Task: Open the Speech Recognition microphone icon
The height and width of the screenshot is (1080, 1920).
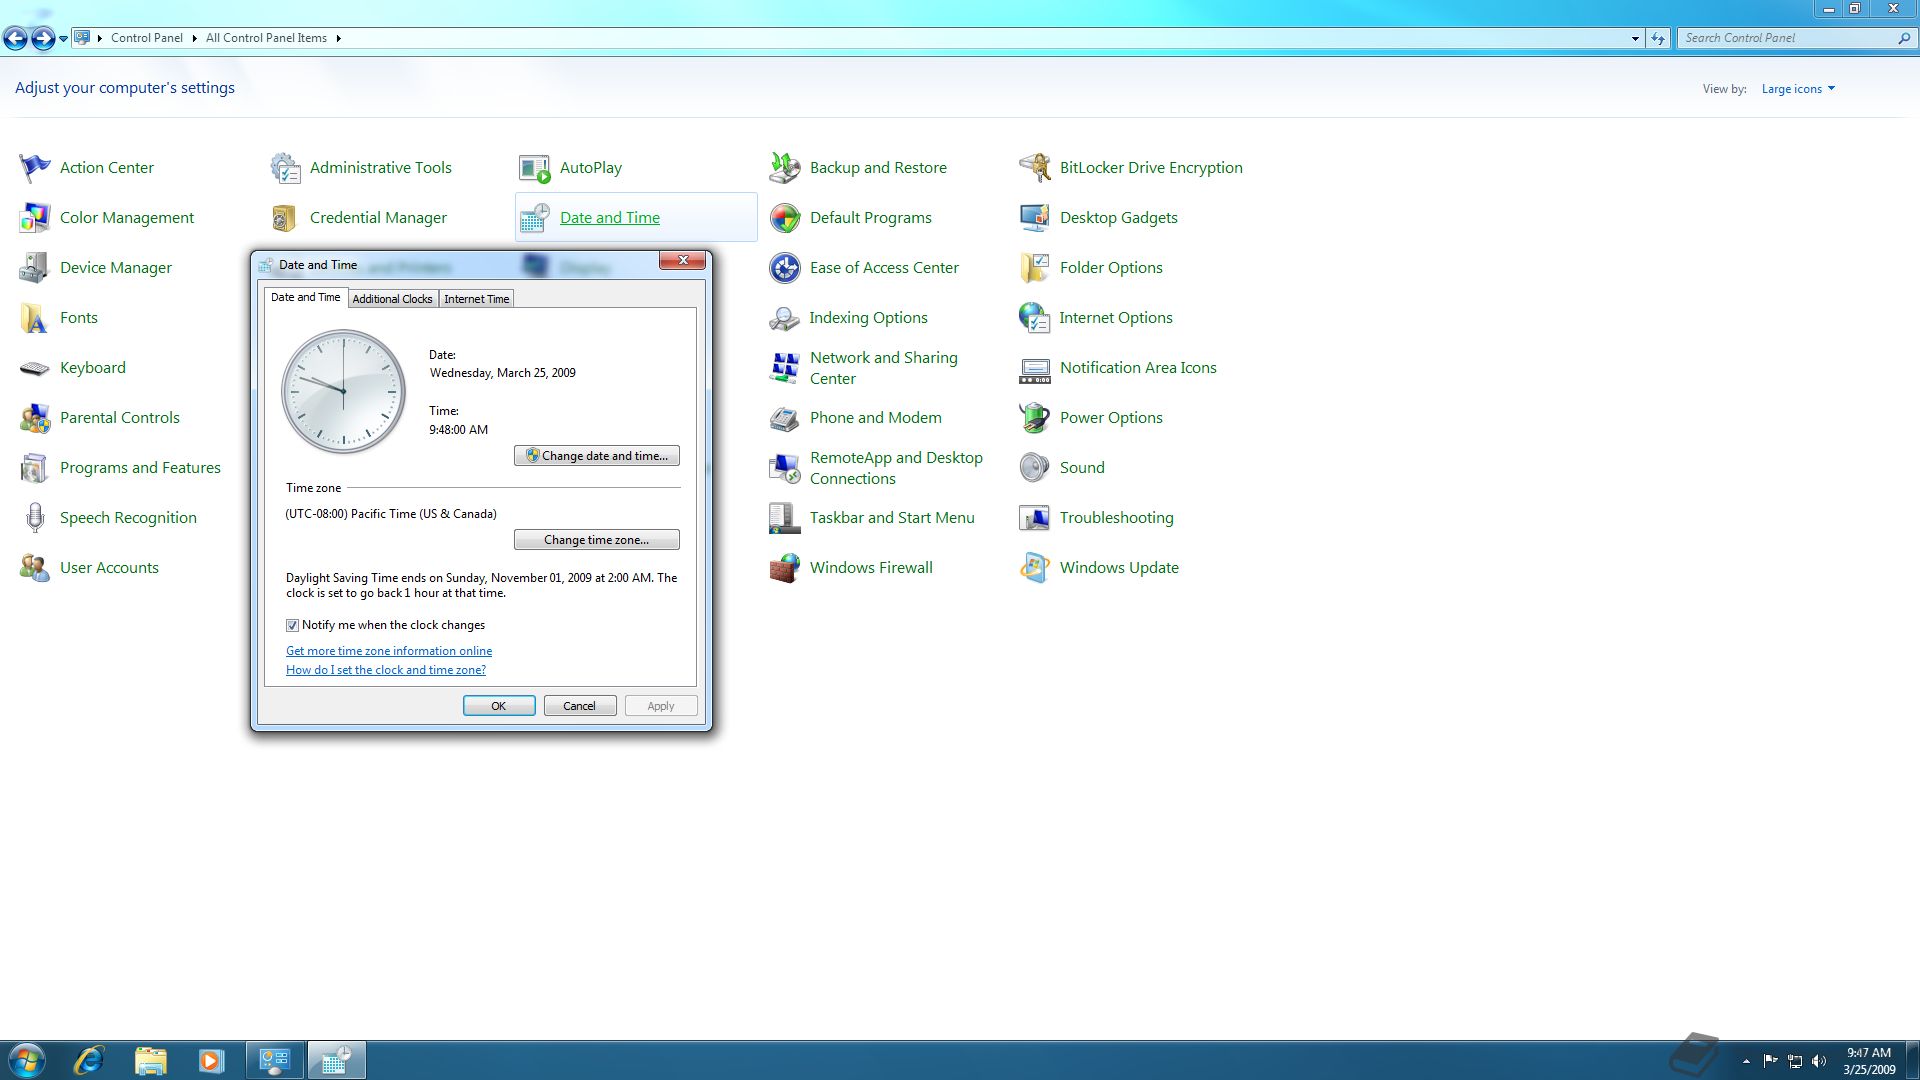Action: (x=34, y=518)
